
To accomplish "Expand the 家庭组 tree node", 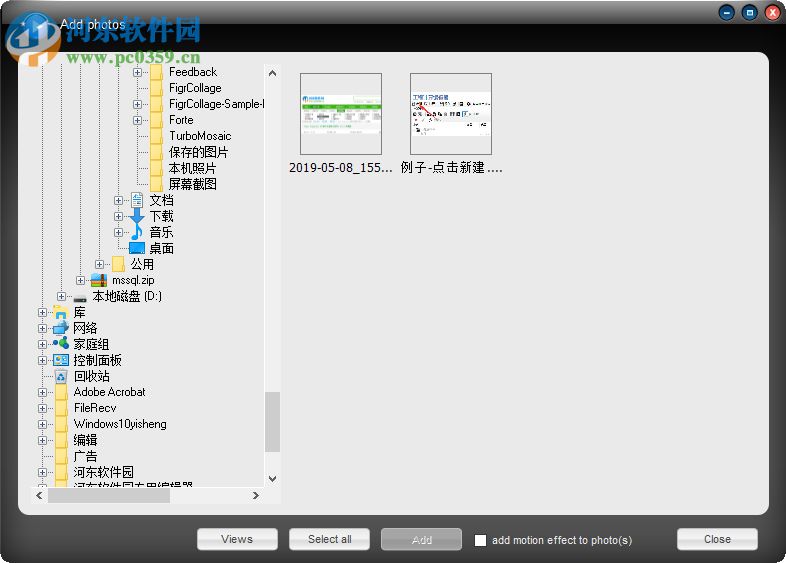I will coord(42,344).
